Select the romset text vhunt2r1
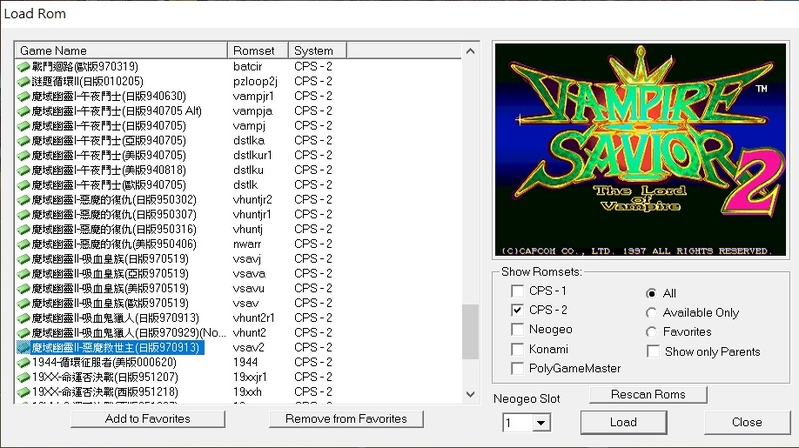 coord(253,318)
